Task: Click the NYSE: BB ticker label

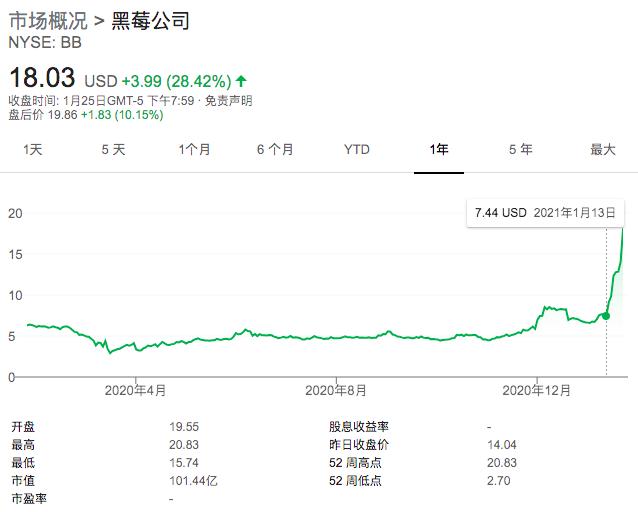Action: click(45, 42)
